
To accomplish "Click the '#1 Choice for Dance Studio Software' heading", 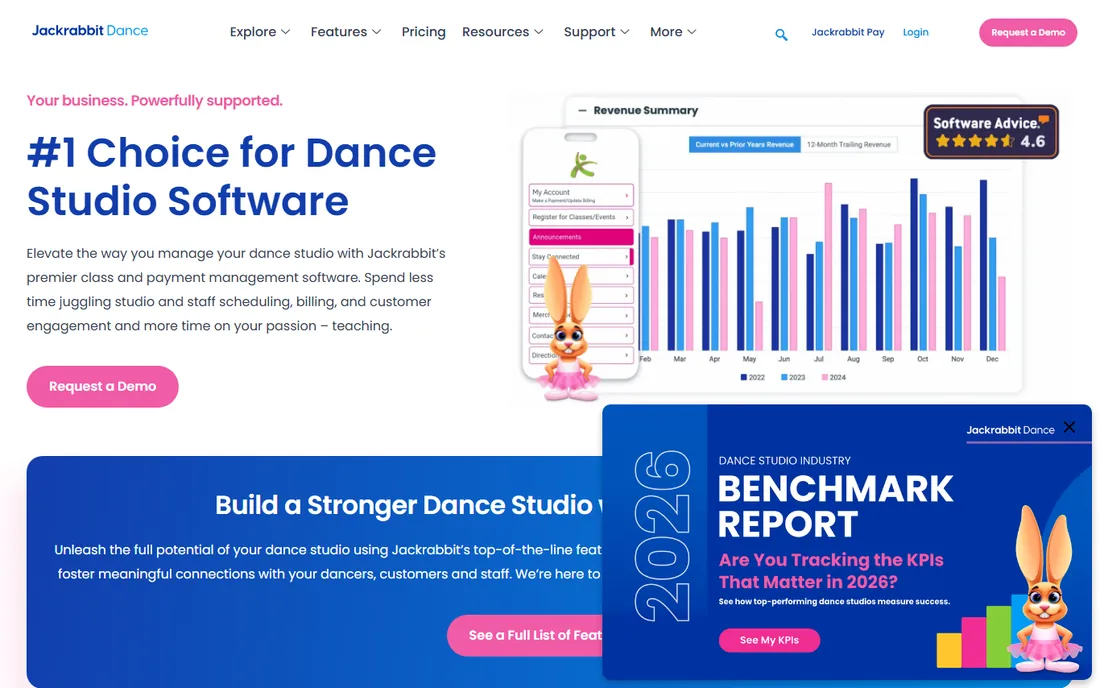I will (x=232, y=177).
